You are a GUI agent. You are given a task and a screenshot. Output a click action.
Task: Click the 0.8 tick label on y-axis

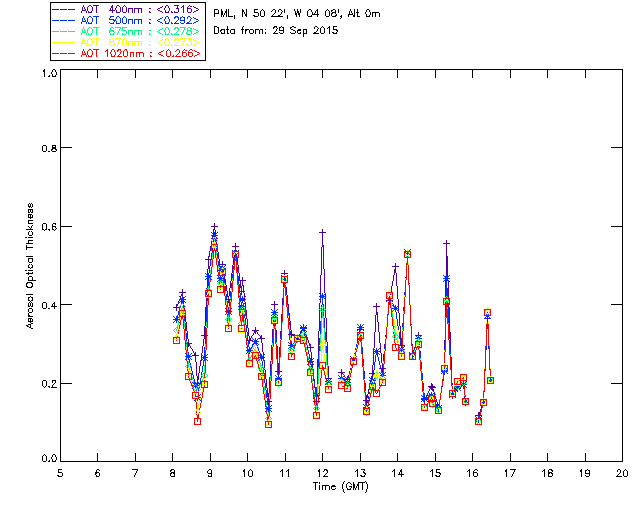point(46,148)
